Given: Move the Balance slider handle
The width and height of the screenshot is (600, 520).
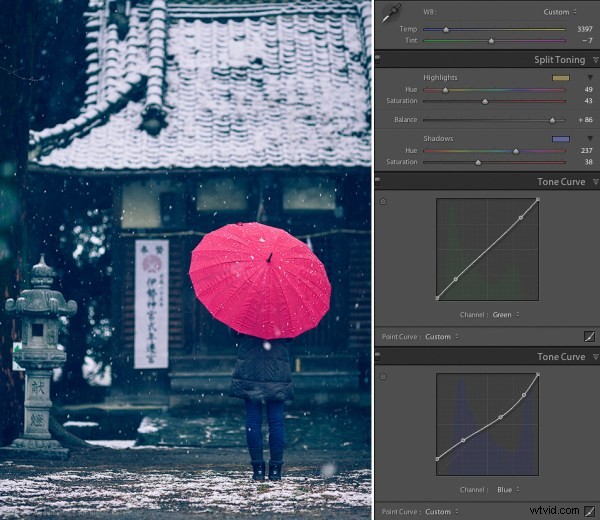Looking at the screenshot, I should click(x=552, y=121).
